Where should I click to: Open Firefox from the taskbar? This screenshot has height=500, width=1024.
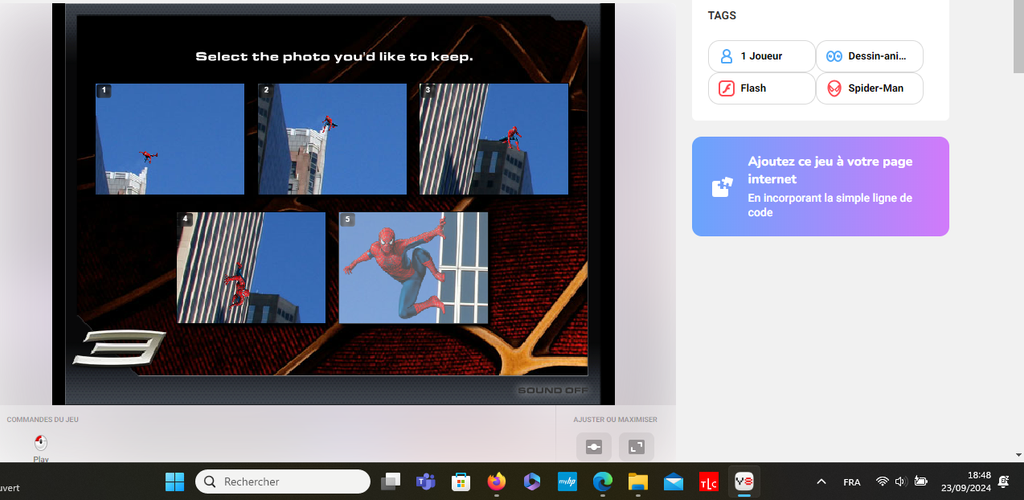[x=497, y=481]
